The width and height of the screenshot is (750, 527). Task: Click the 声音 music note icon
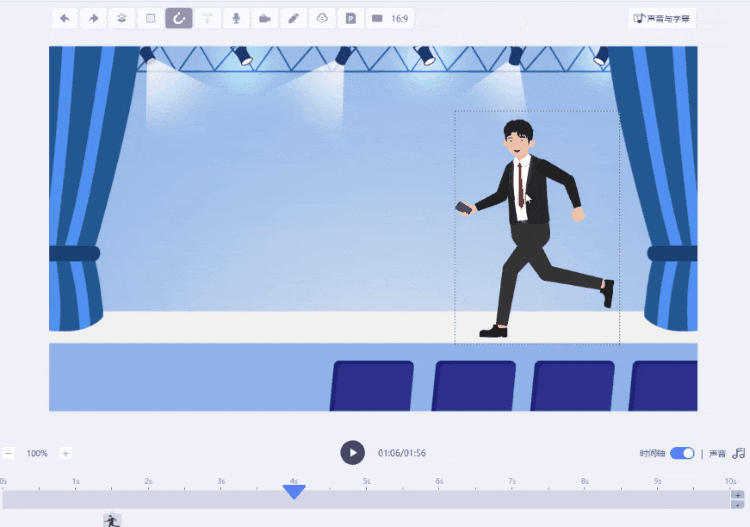tap(739, 453)
